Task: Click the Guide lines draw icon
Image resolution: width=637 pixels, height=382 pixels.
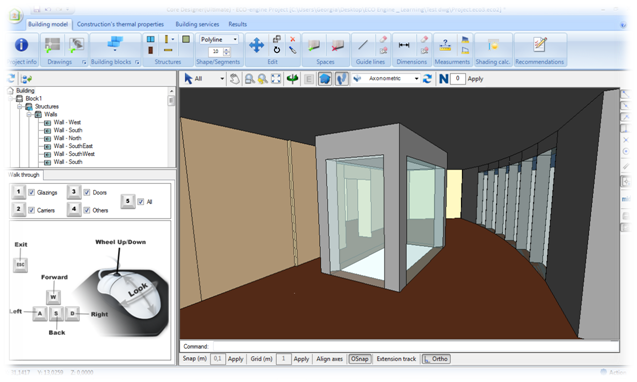Action: coord(362,45)
